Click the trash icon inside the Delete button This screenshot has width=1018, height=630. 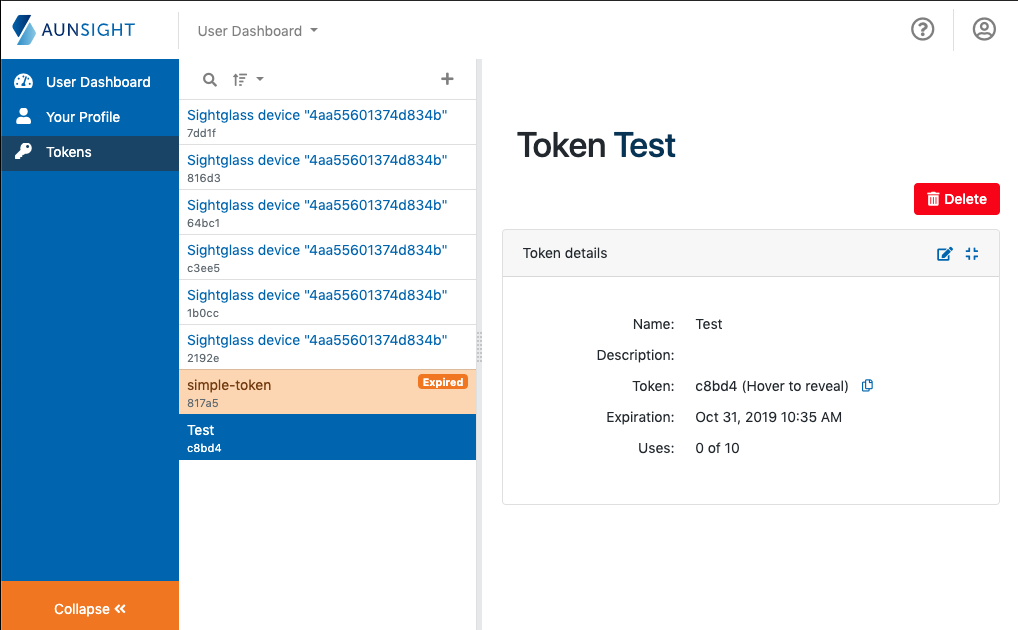[x=934, y=198]
